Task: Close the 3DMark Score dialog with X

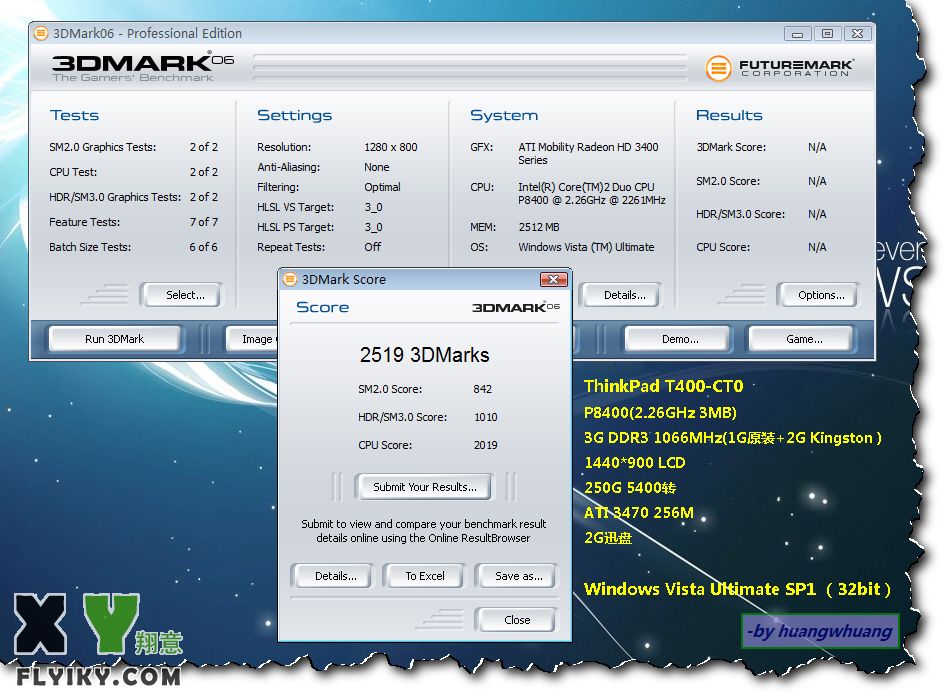Action: click(x=553, y=279)
